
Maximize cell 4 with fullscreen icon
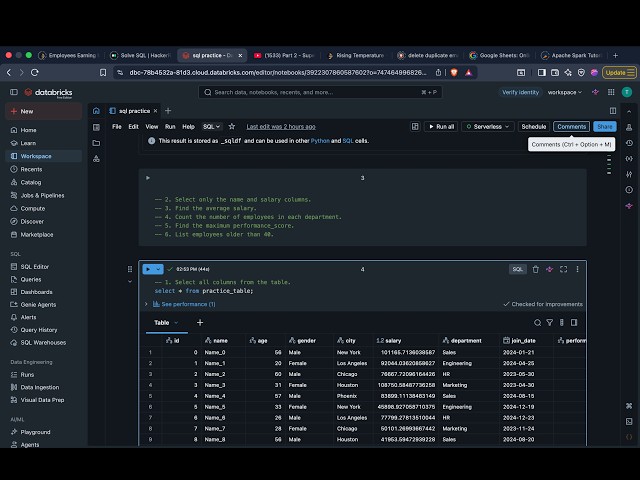point(564,269)
